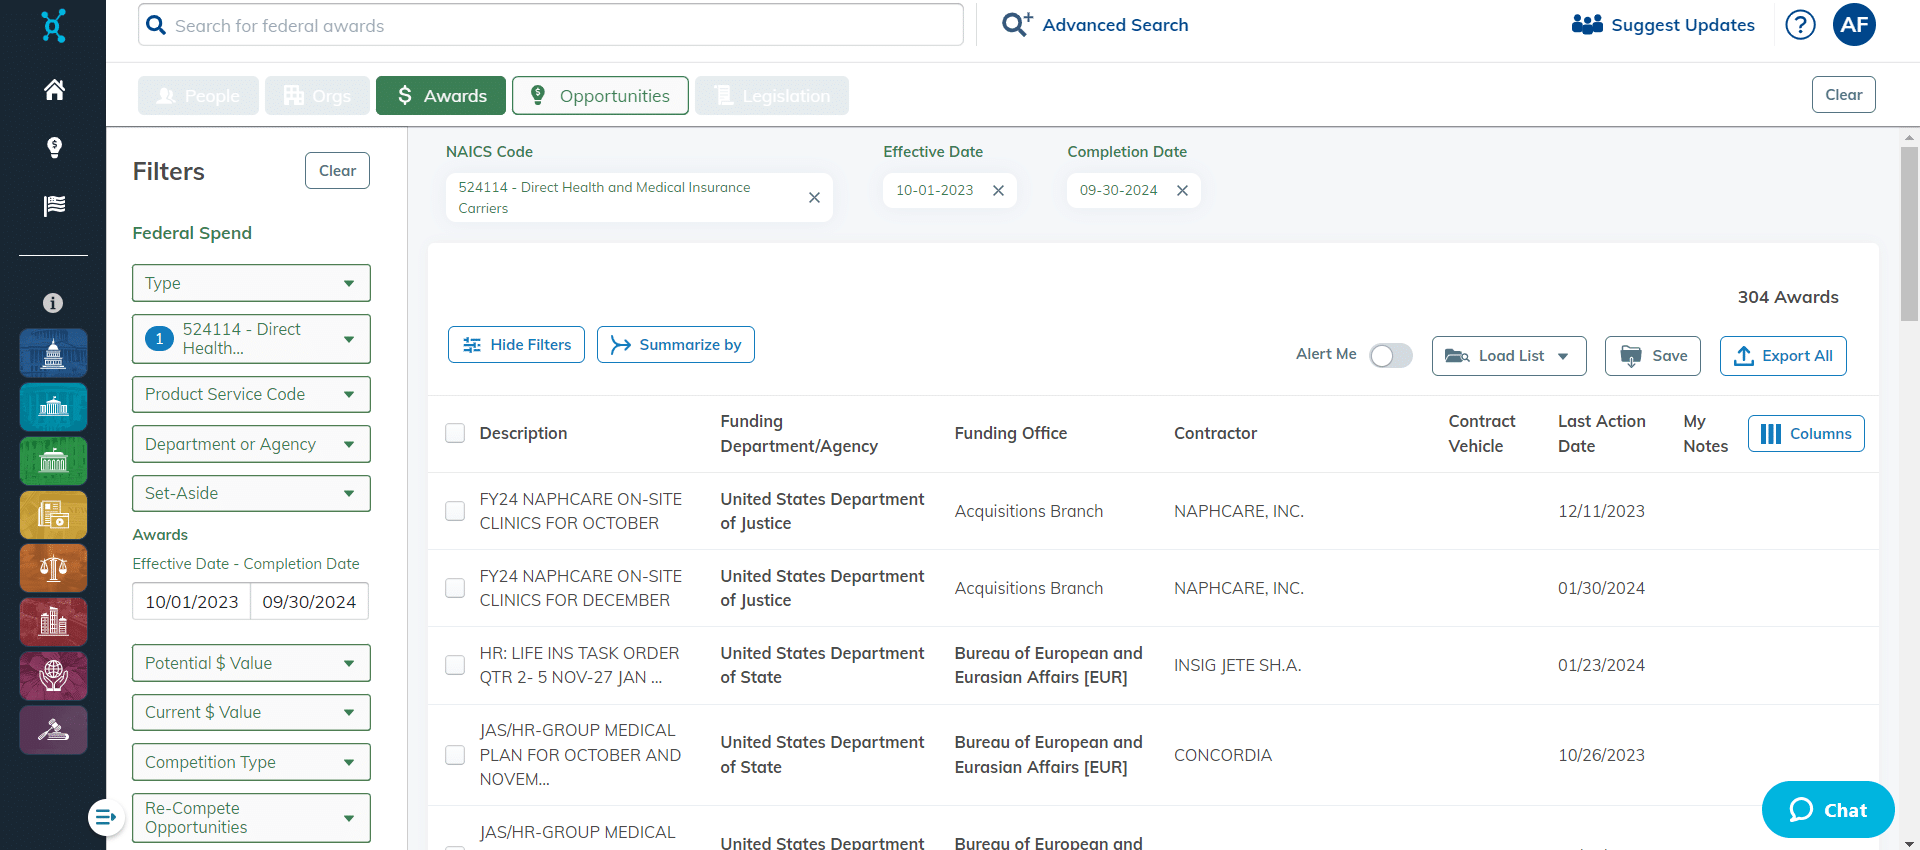The image size is (1920, 850).
Task: Expand the Re-Compete Opportunities dropdown
Action: pyautogui.click(x=251, y=818)
